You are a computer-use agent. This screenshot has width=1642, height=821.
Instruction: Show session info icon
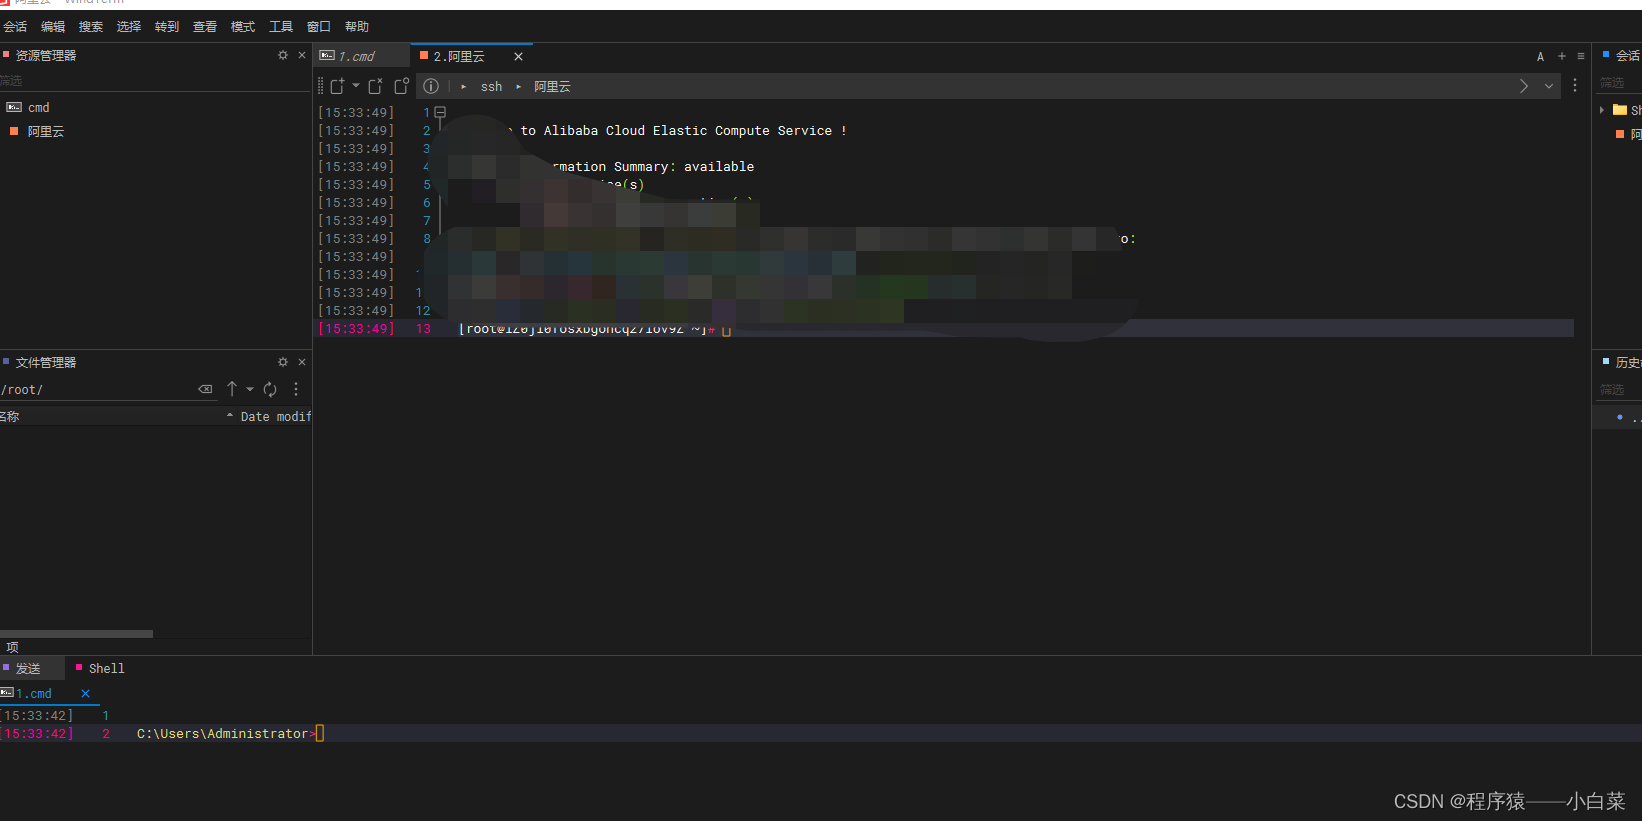click(x=431, y=86)
